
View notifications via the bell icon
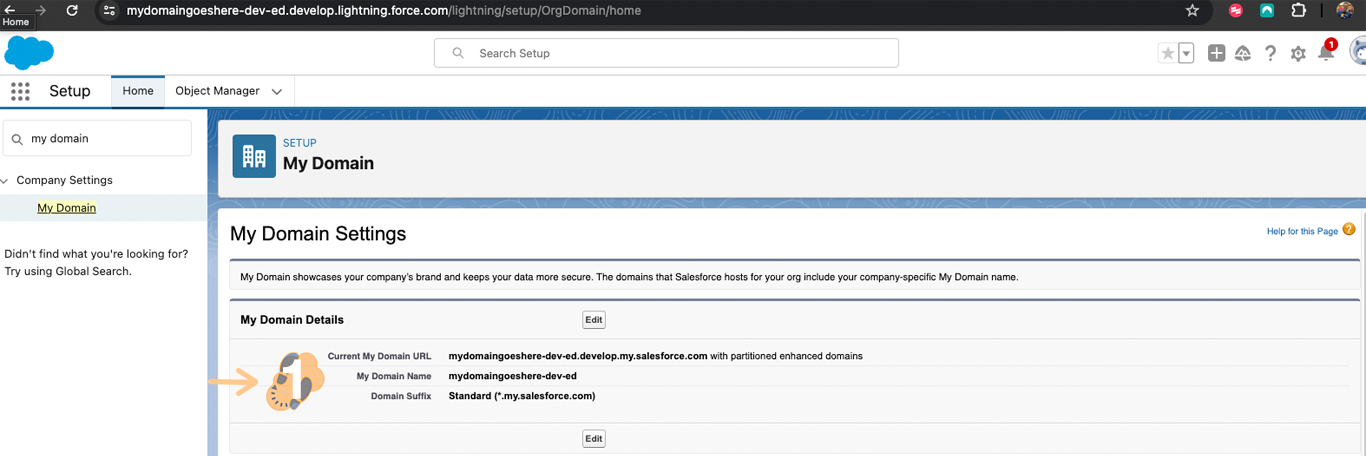click(1326, 54)
